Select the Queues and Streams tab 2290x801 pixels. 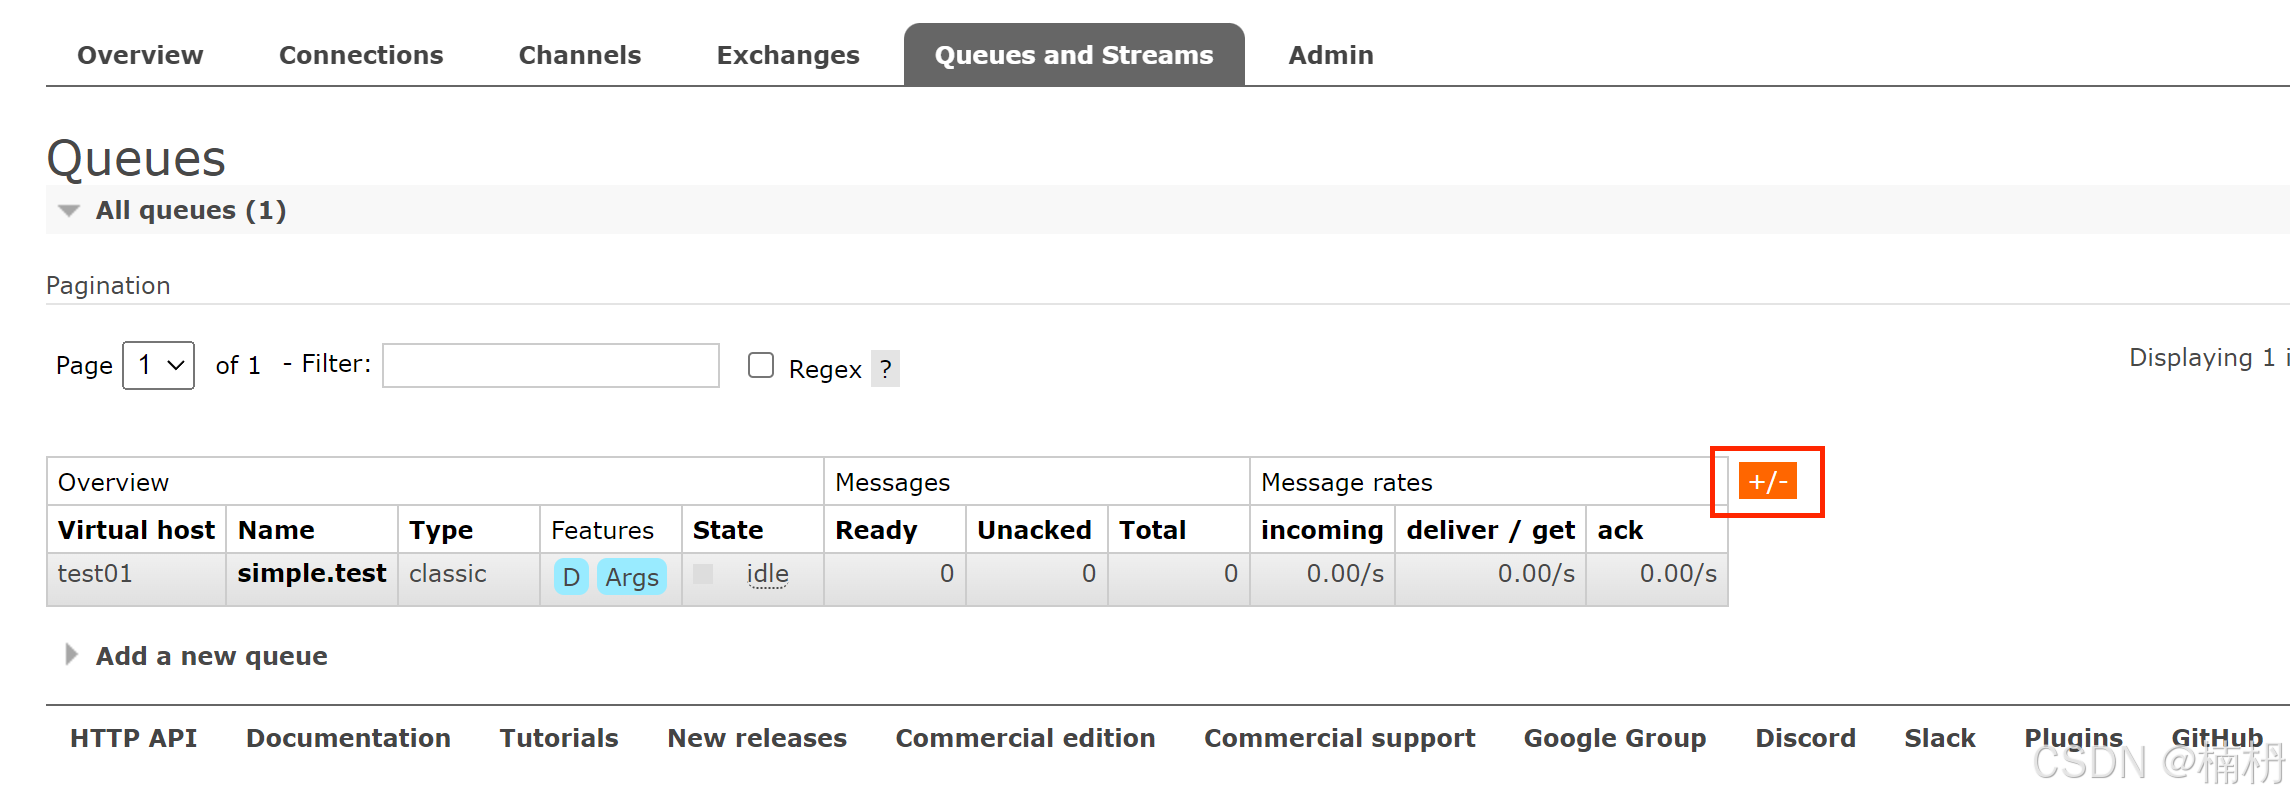[1074, 55]
